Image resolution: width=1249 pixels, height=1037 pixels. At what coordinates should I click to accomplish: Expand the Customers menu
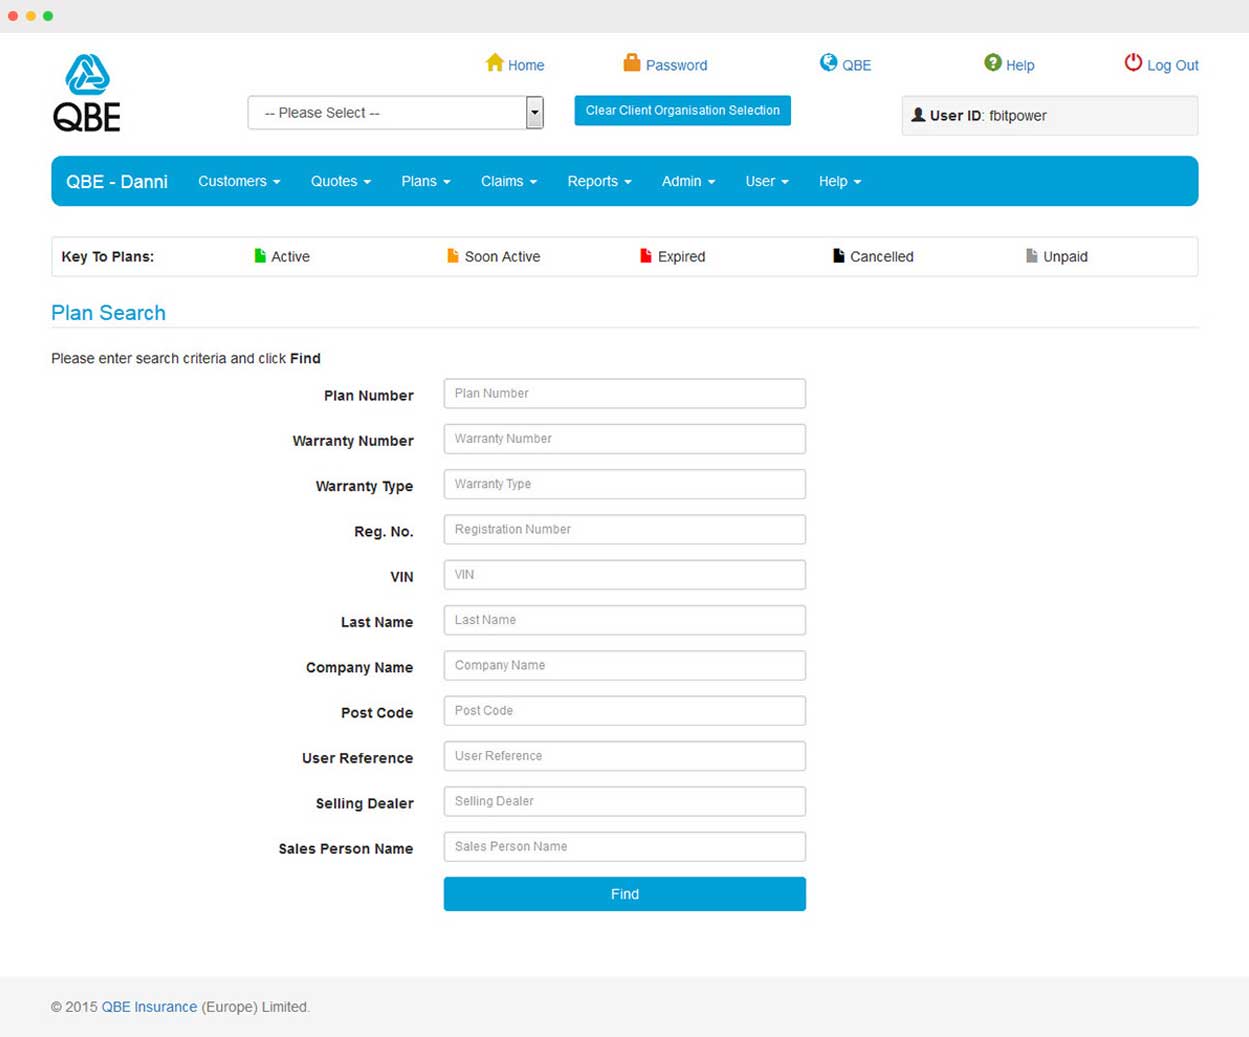239,181
